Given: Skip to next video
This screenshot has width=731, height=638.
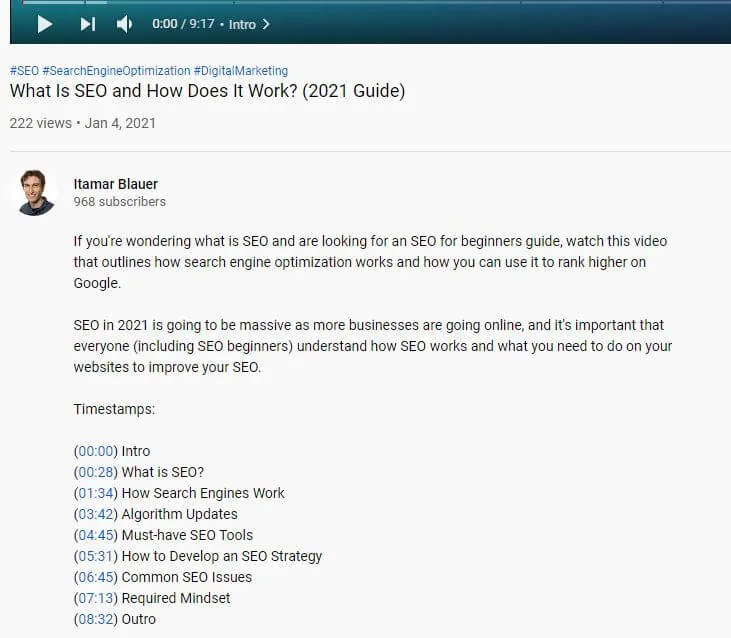Looking at the screenshot, I should (x=88, y=24).
